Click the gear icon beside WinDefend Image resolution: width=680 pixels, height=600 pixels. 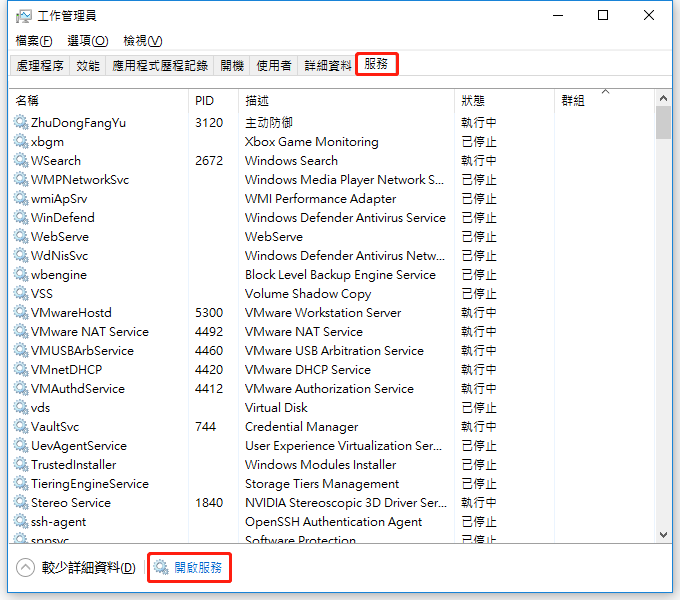[x=21, y=217]
